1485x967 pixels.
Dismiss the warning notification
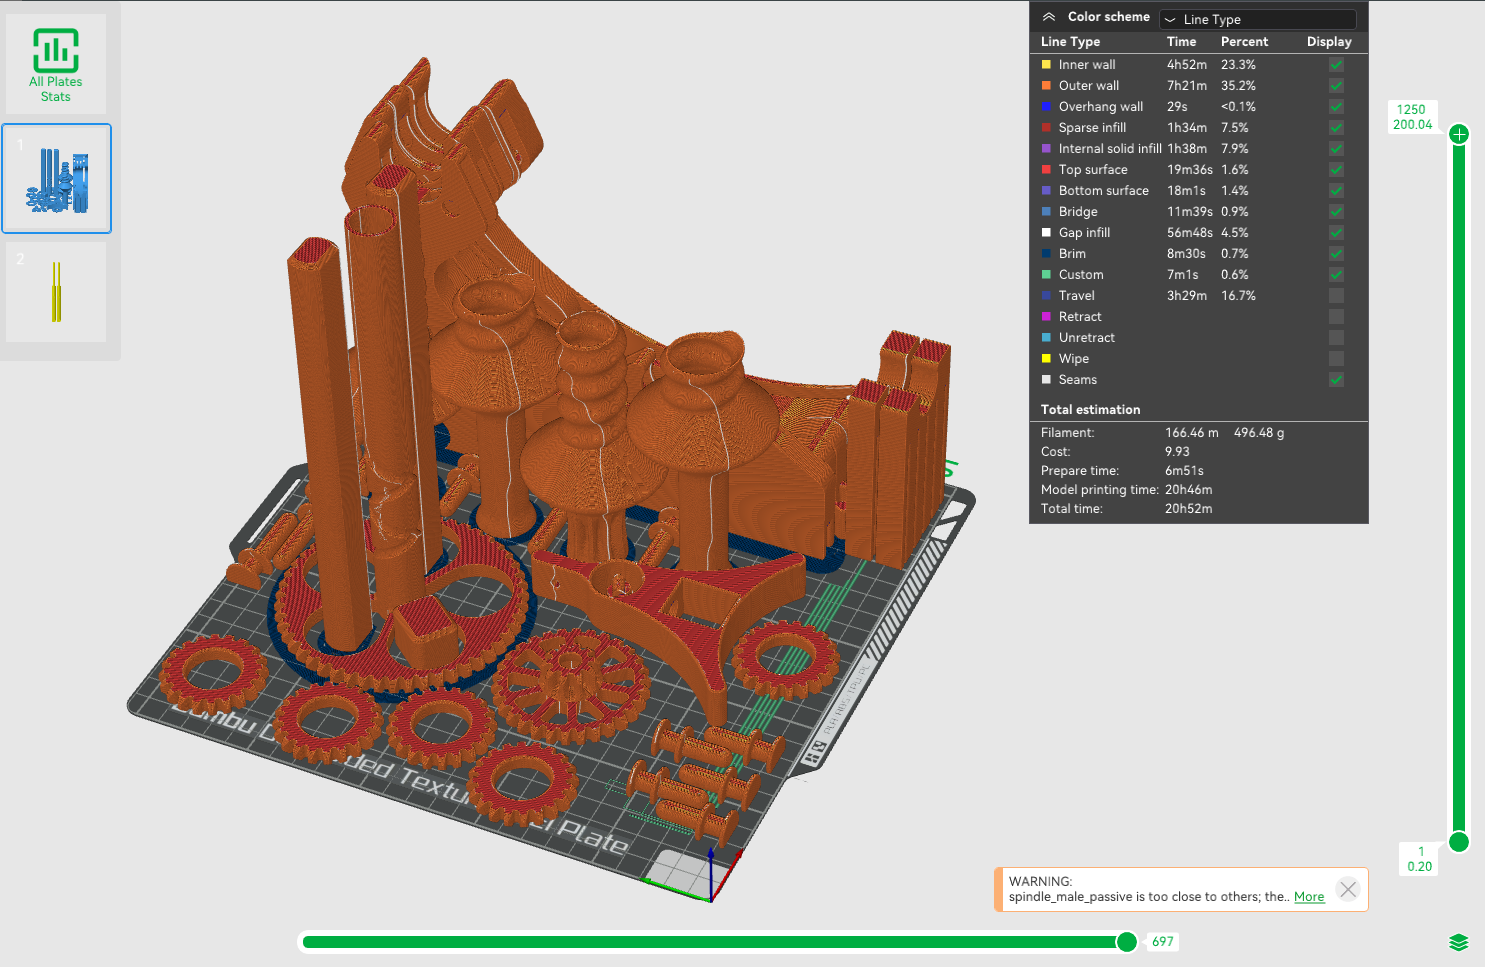[1348, 889]
